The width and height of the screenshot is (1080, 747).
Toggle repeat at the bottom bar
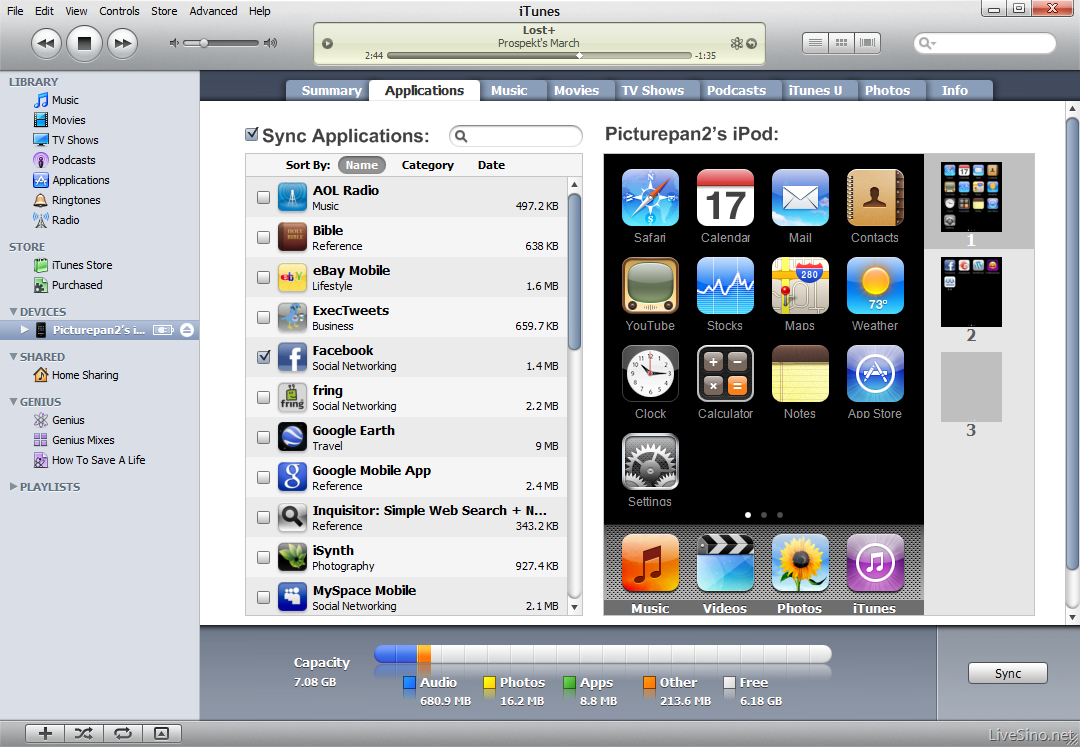pos(123,733)
